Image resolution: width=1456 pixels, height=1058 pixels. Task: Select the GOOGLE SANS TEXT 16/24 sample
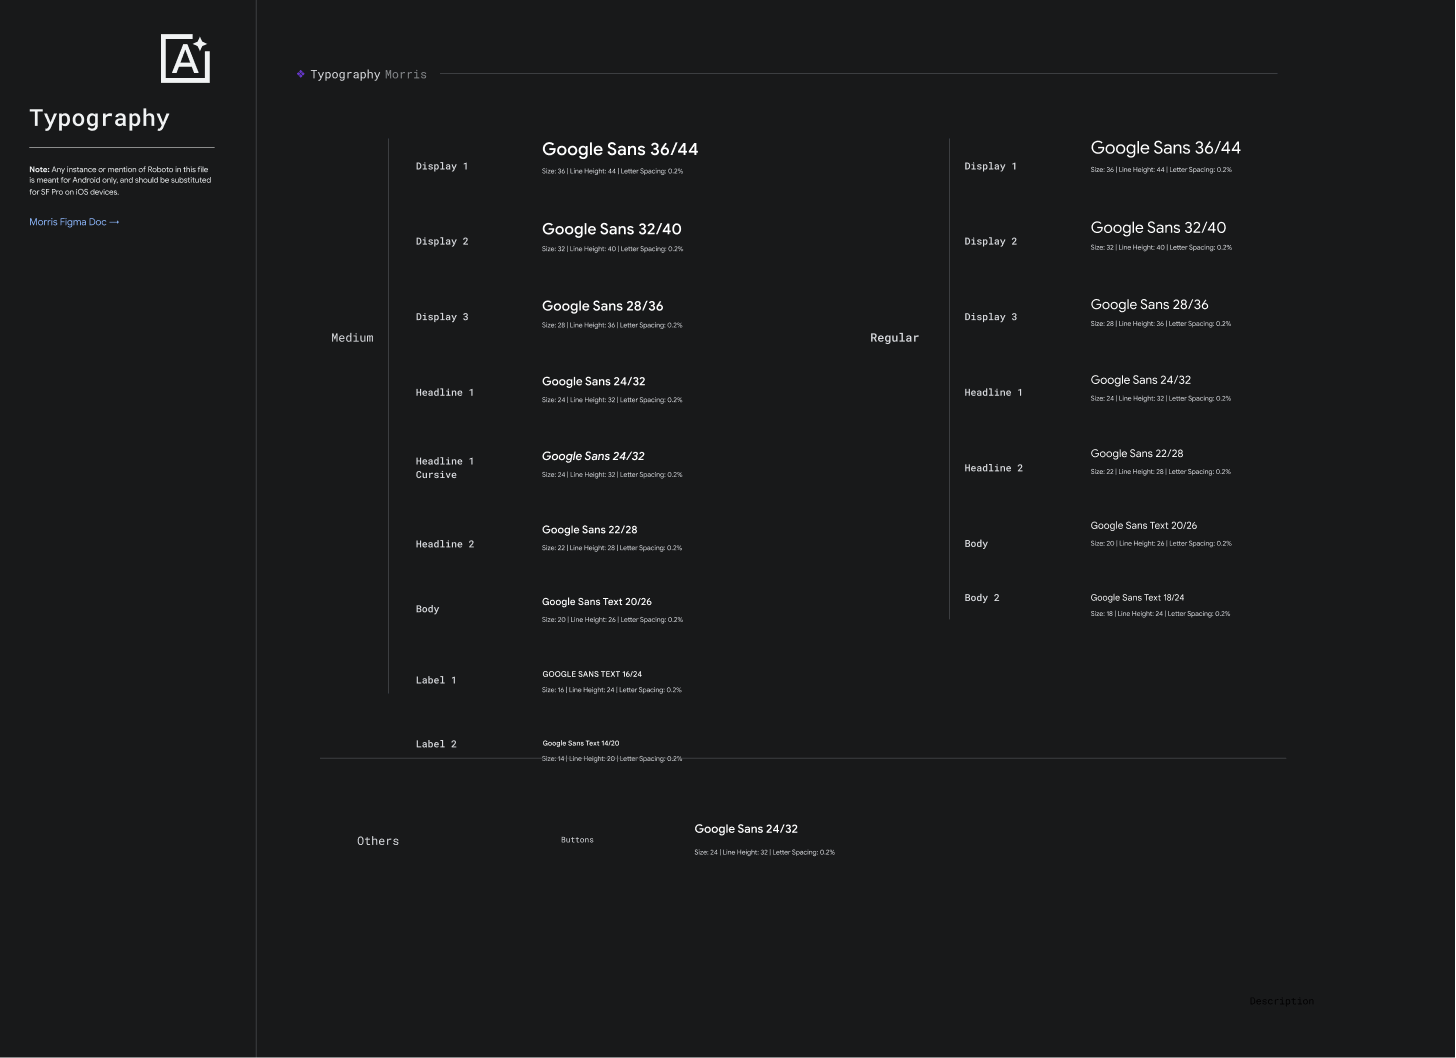592,674
